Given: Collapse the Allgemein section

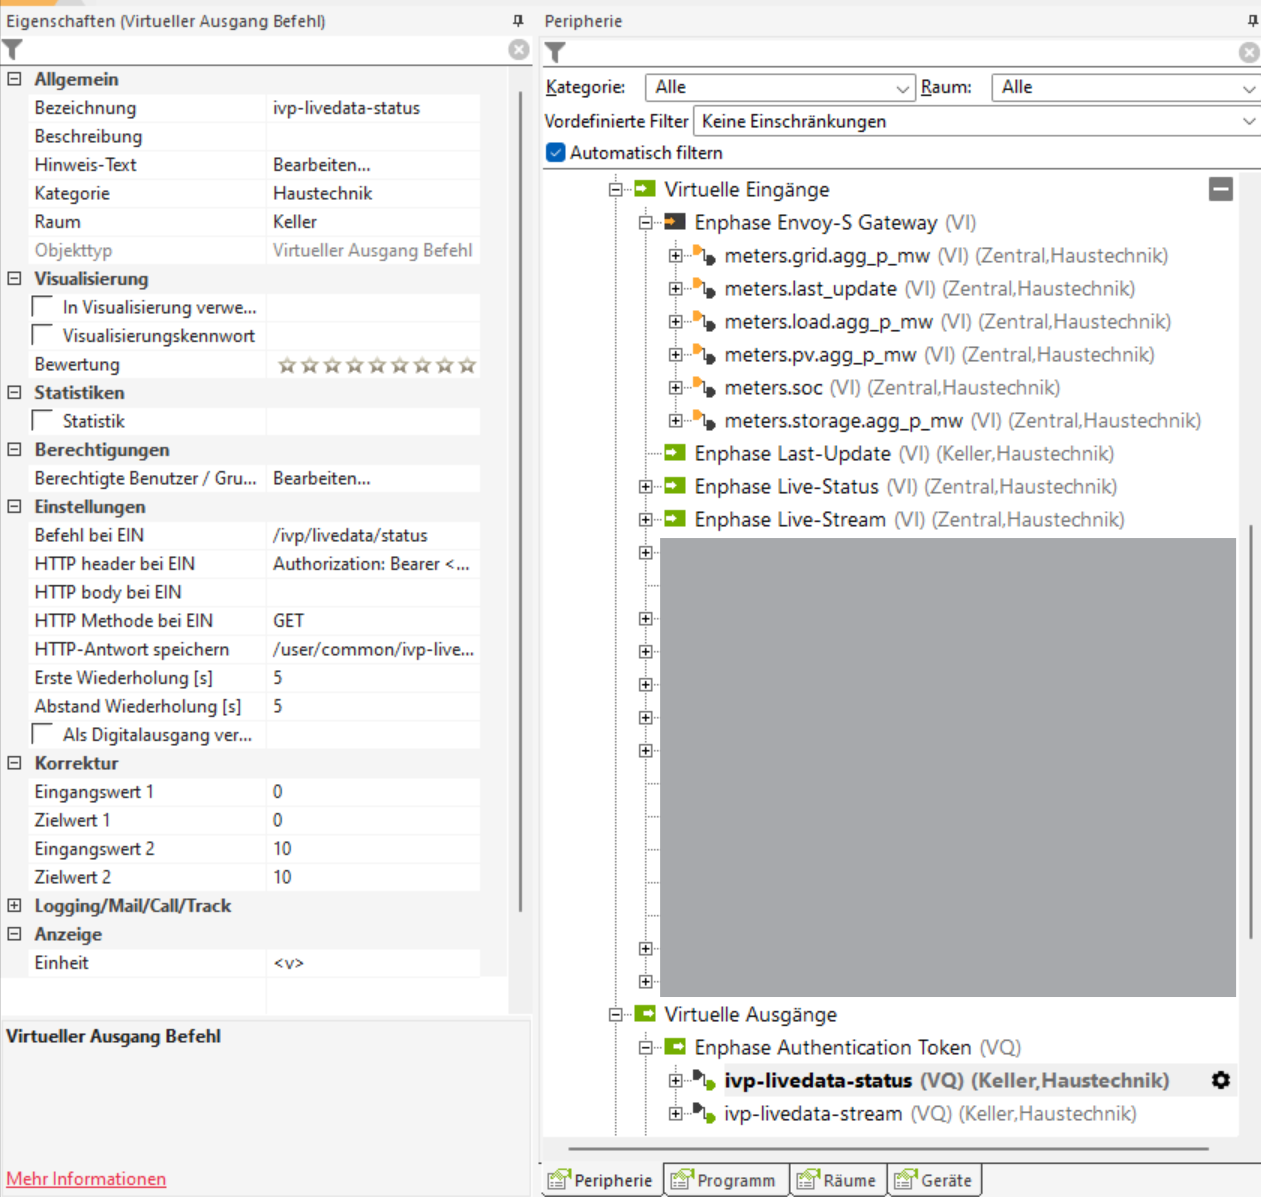Looking at the screenshot, I should point(14,78).
